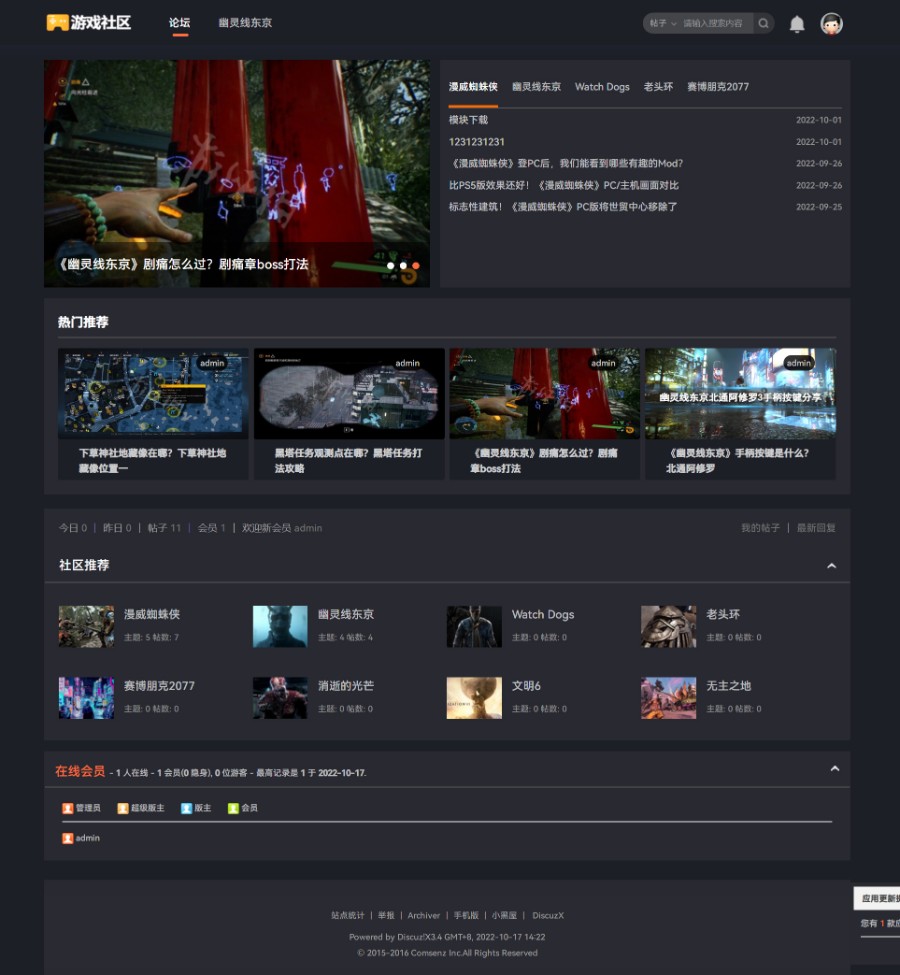The height and width of the screenshot is (975, 900).
Task: Select the 赛博朋克2077 news tab
Action: coord(718,87)
